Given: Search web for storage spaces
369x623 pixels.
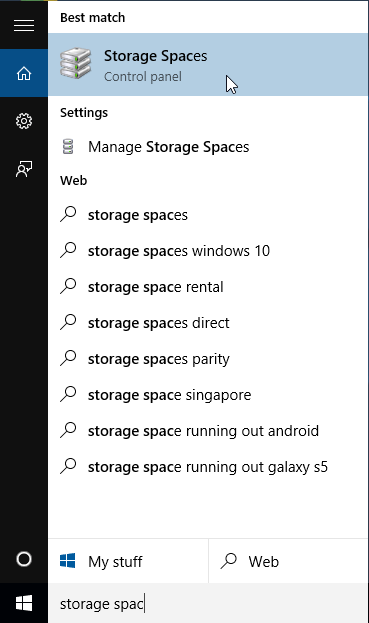Looking at the screenshot, I should 208,215.
